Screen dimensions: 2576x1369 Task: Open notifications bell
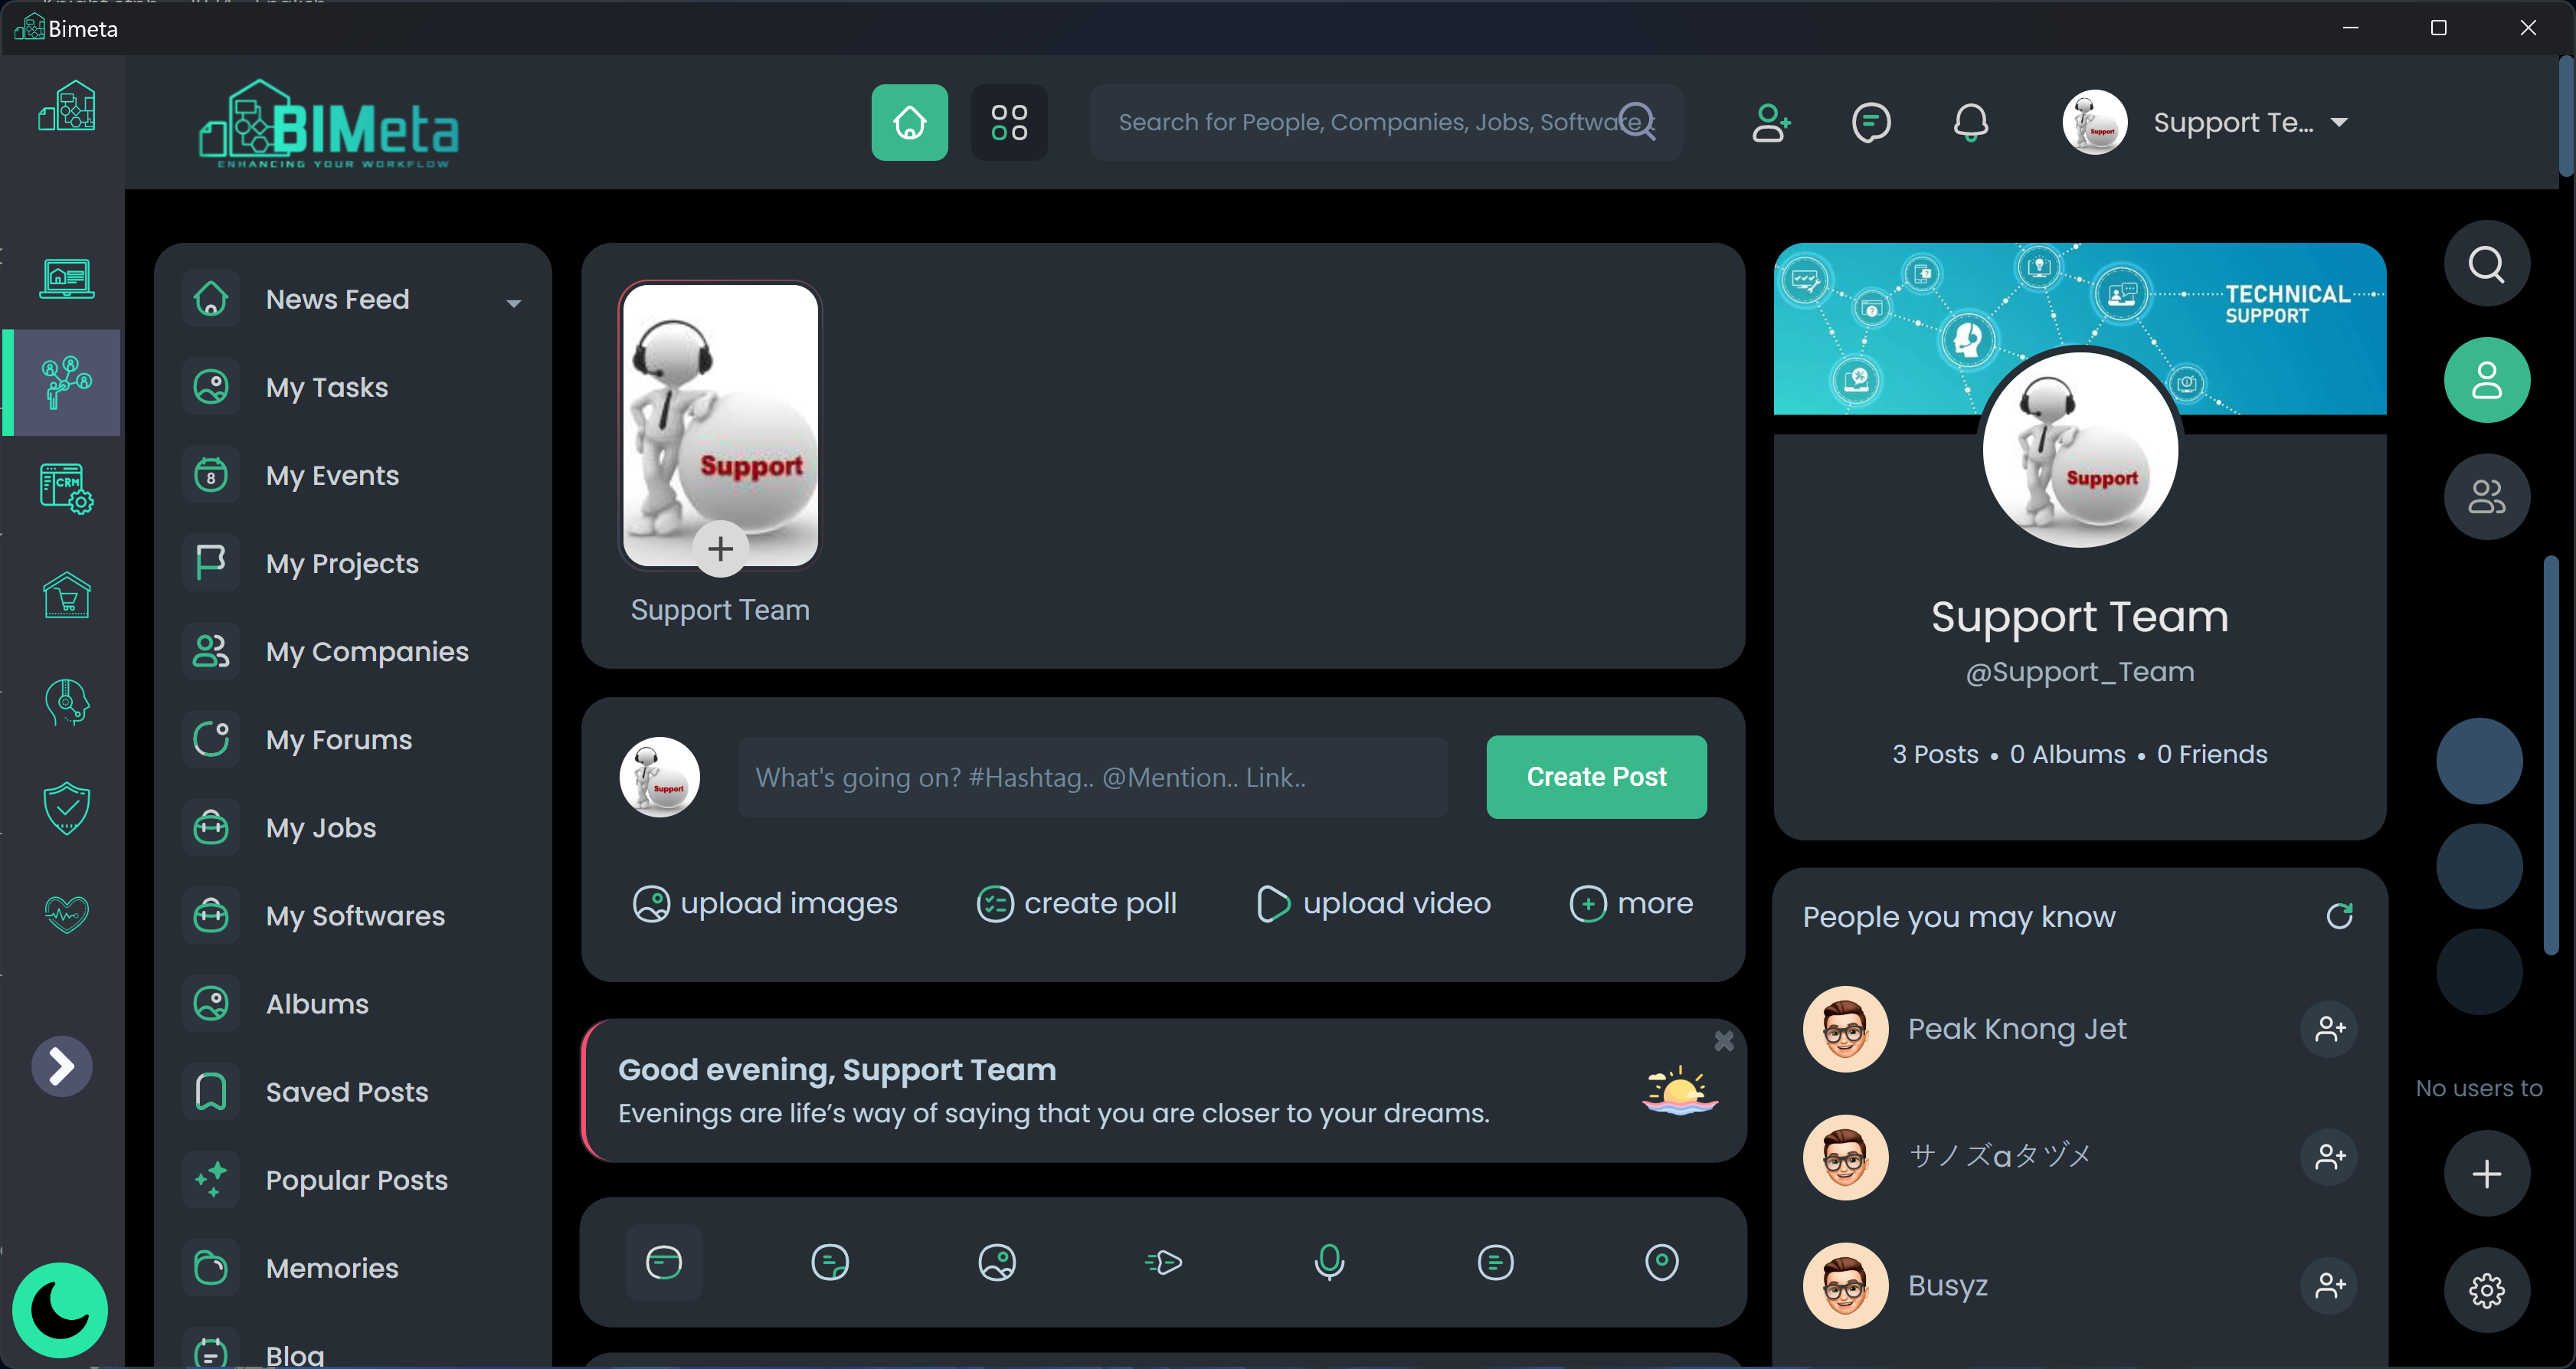click(x=1970, y=122)
